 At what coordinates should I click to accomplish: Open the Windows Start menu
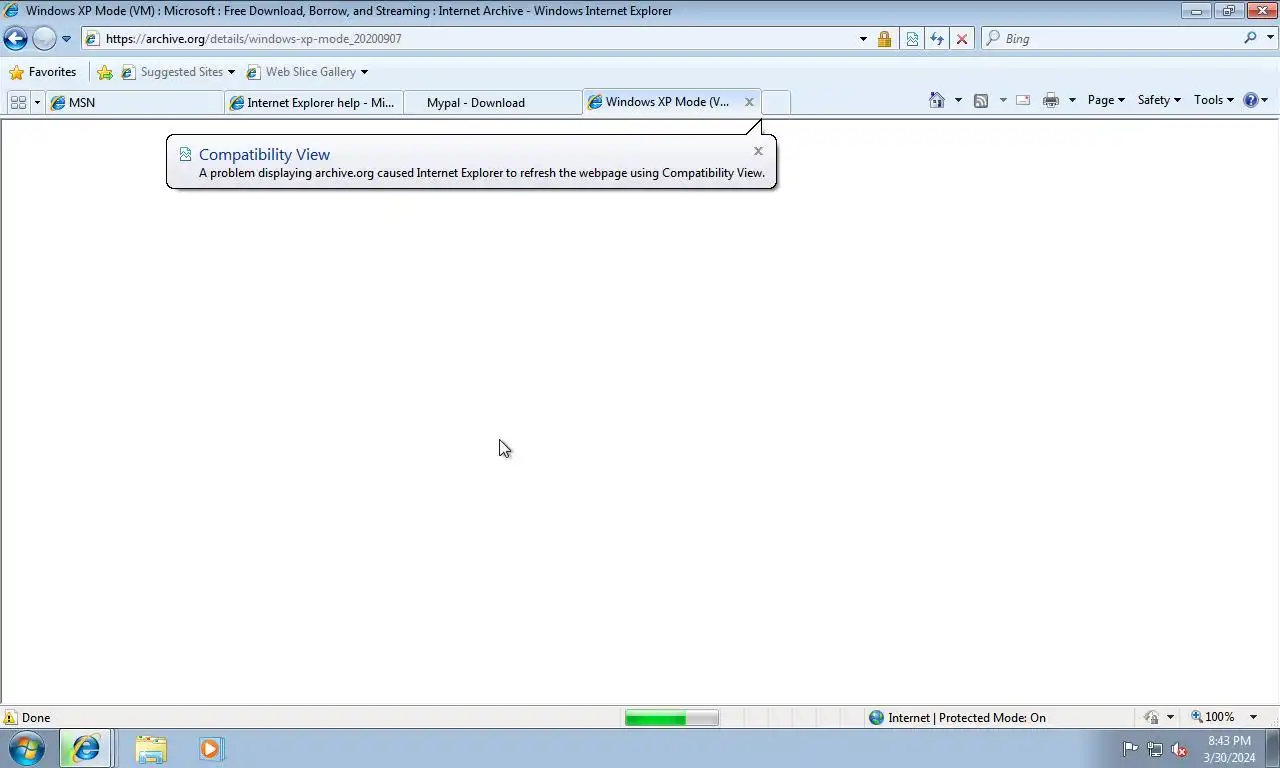point(26,748)
